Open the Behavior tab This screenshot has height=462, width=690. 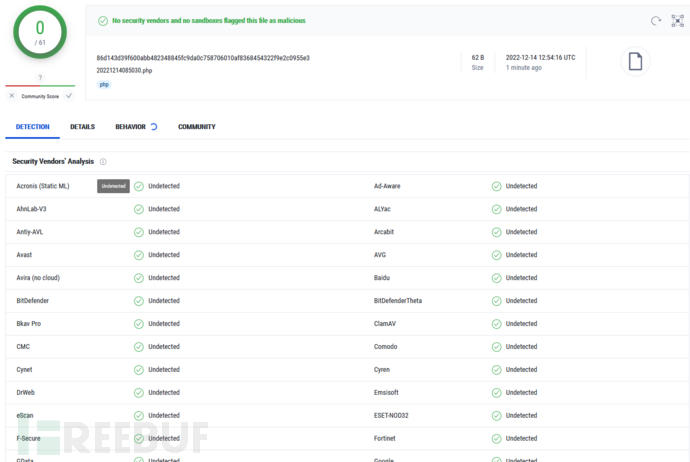(130, 127)
